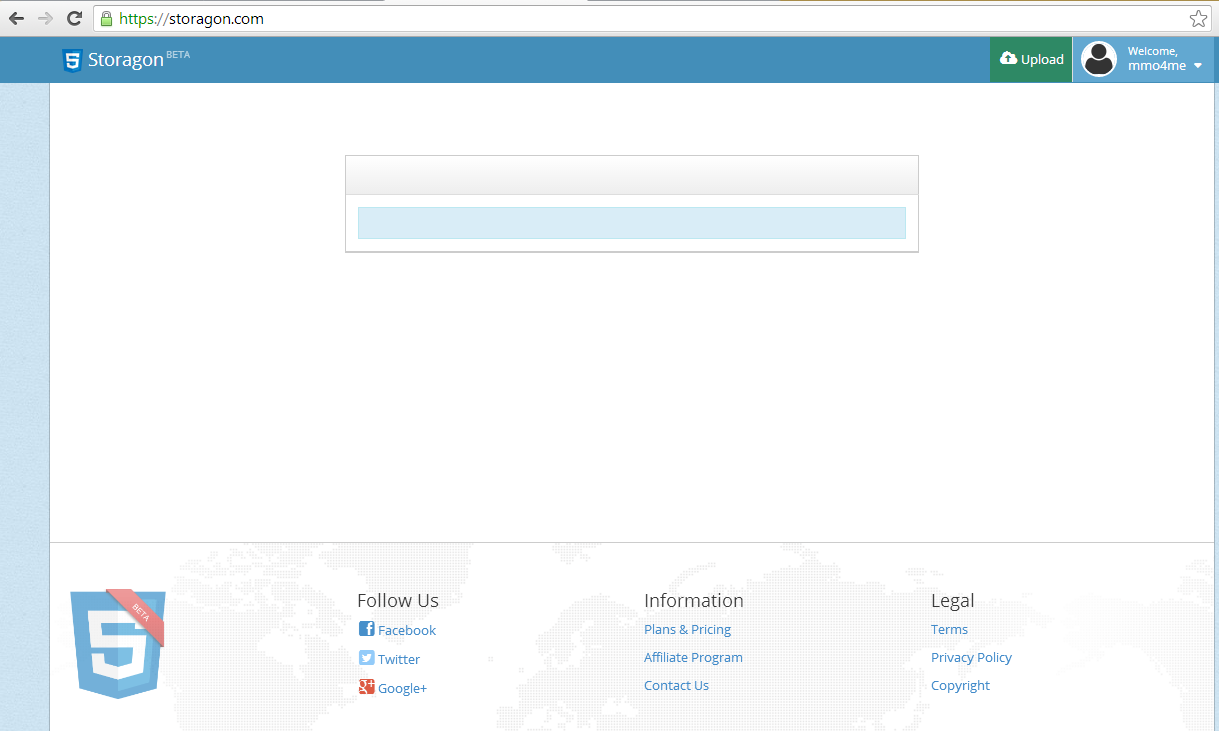Click the Twitter bird icon

367,658
